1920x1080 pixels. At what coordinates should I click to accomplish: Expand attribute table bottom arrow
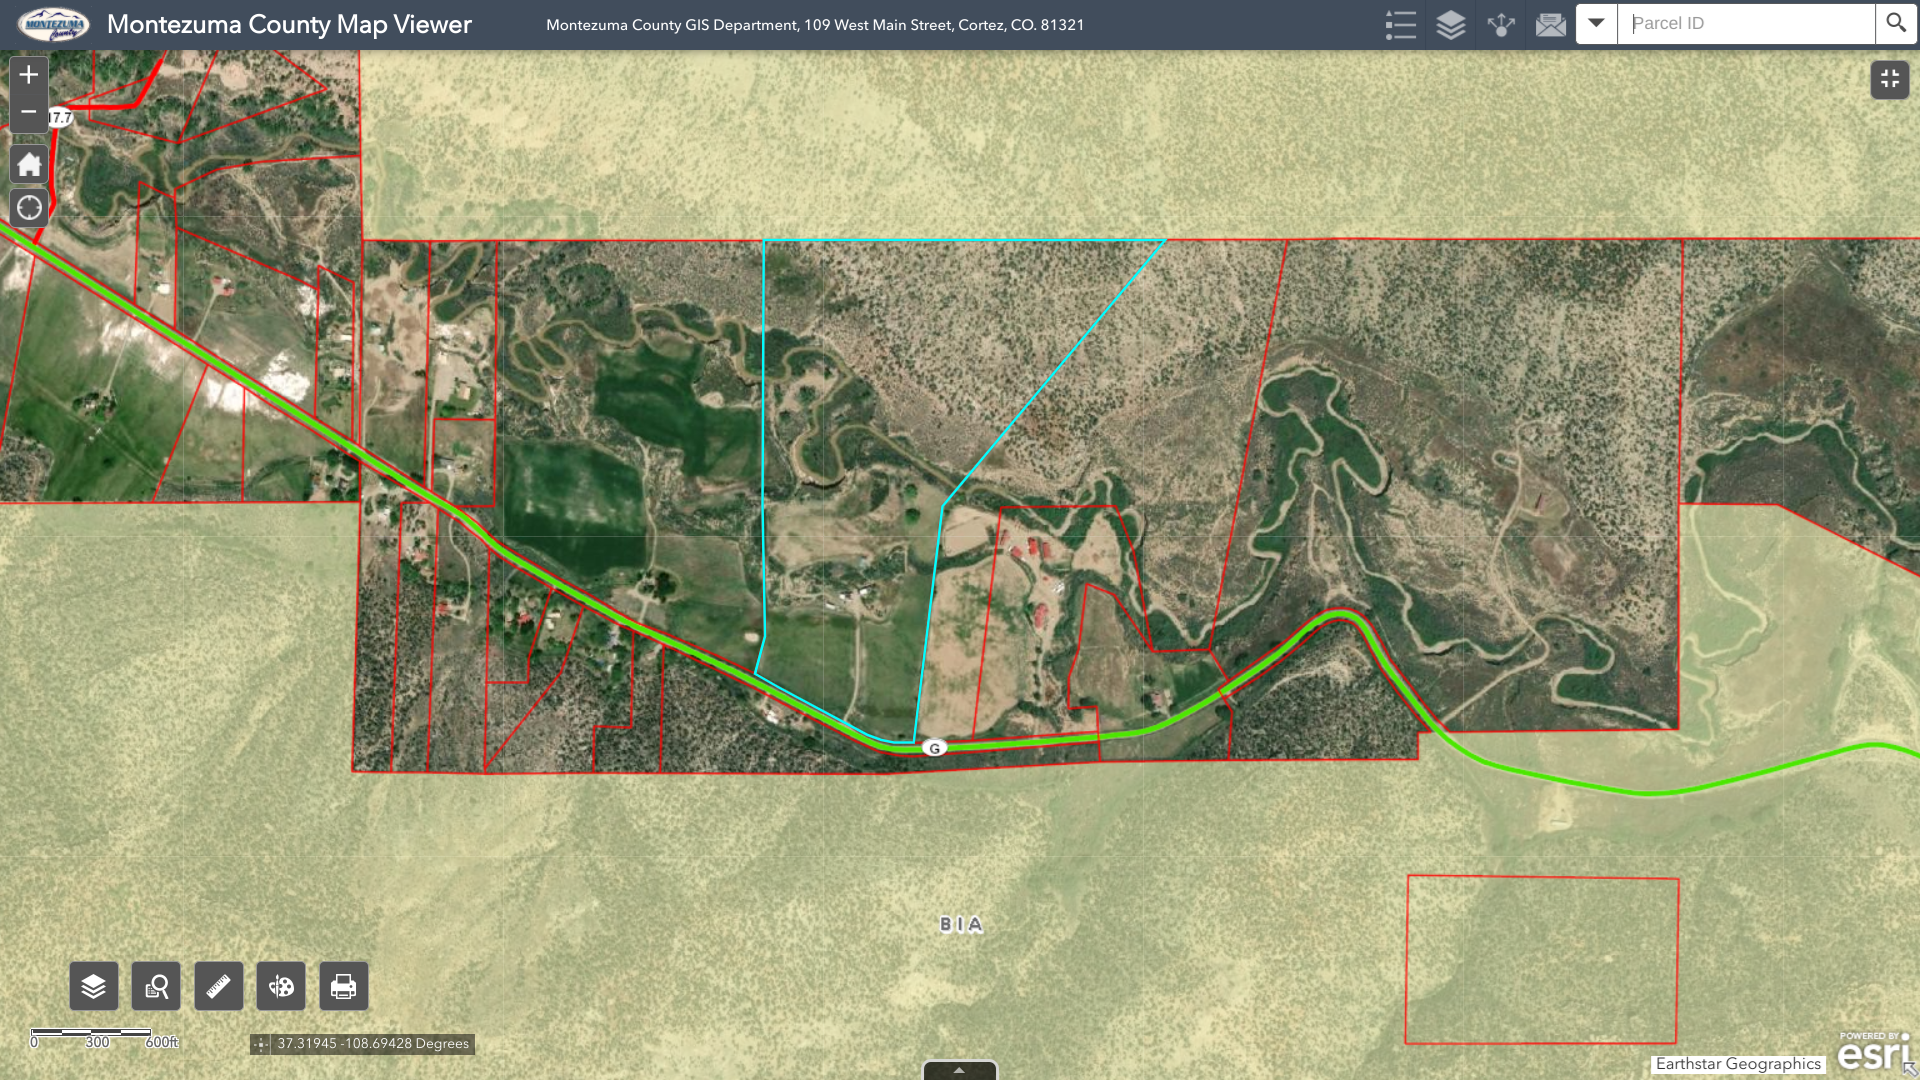click(959, 1070)
